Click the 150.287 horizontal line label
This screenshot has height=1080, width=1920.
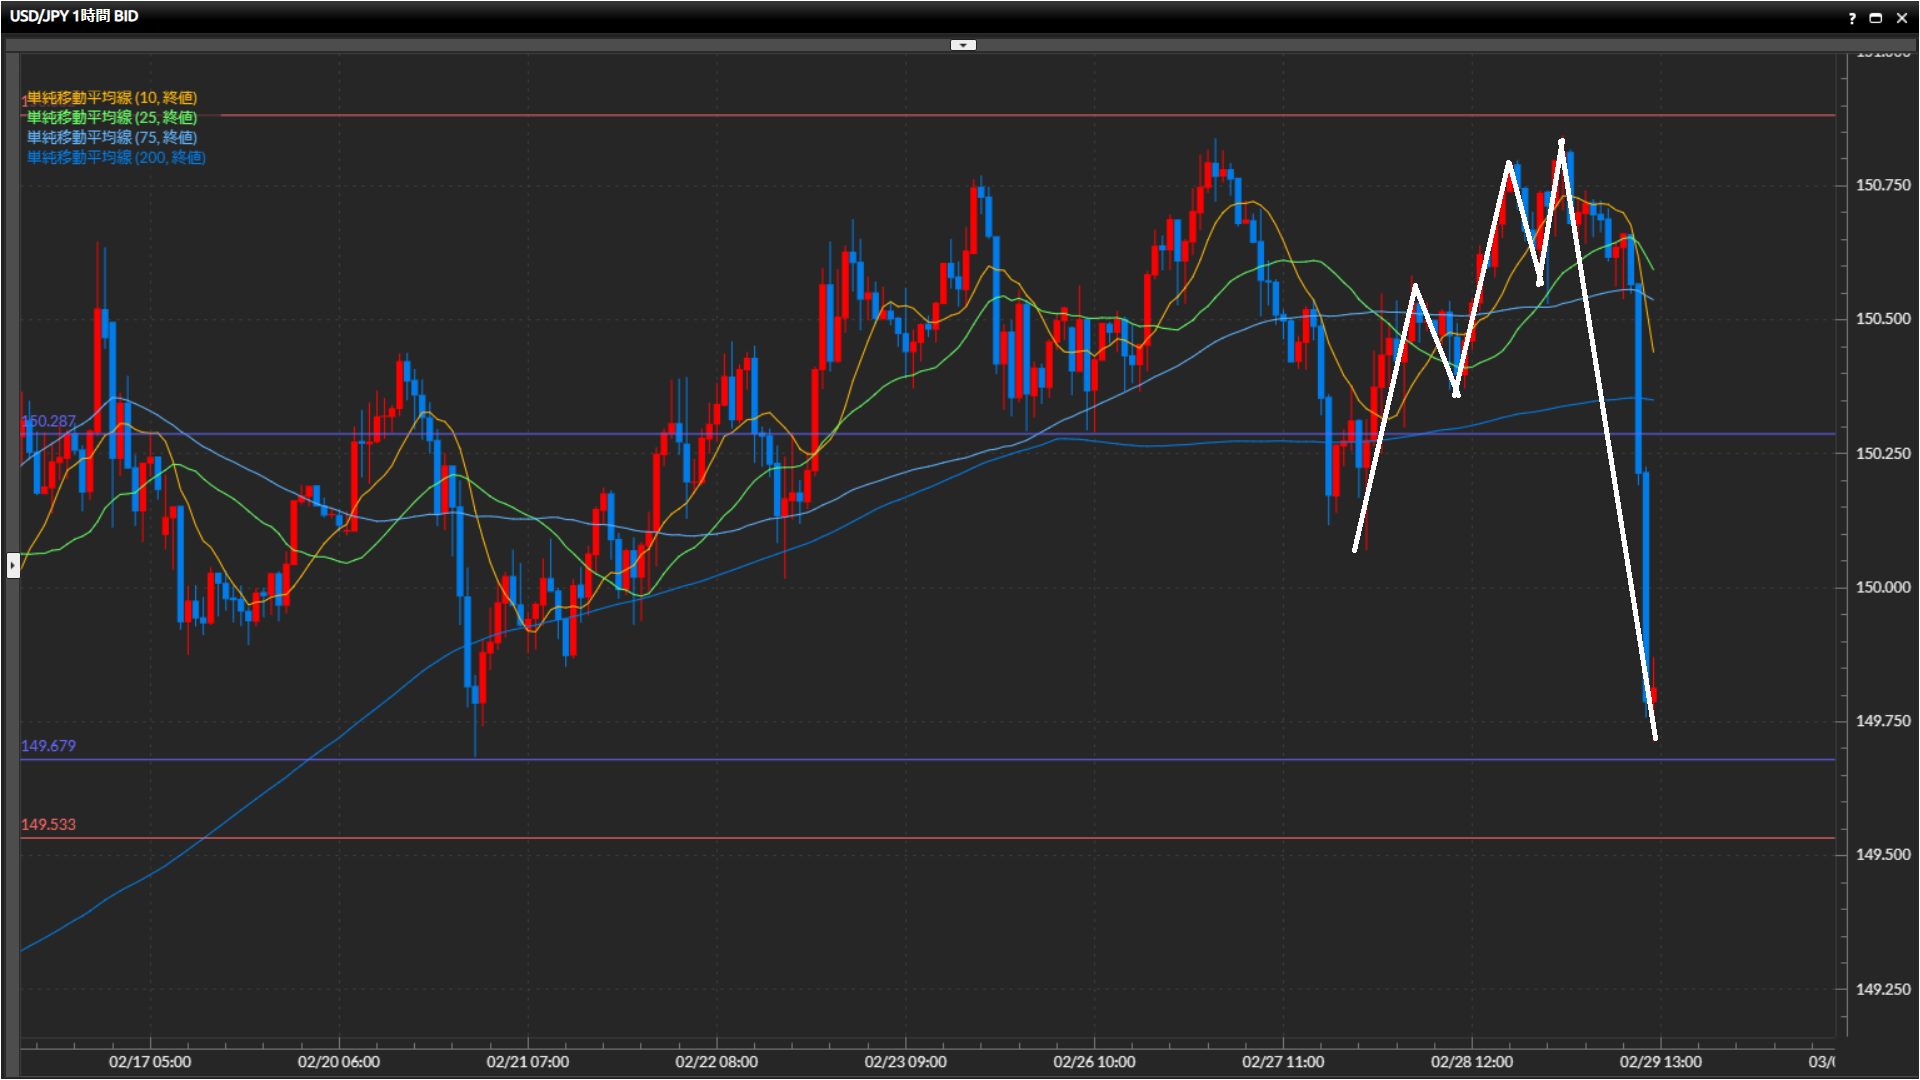click(48, 421)
